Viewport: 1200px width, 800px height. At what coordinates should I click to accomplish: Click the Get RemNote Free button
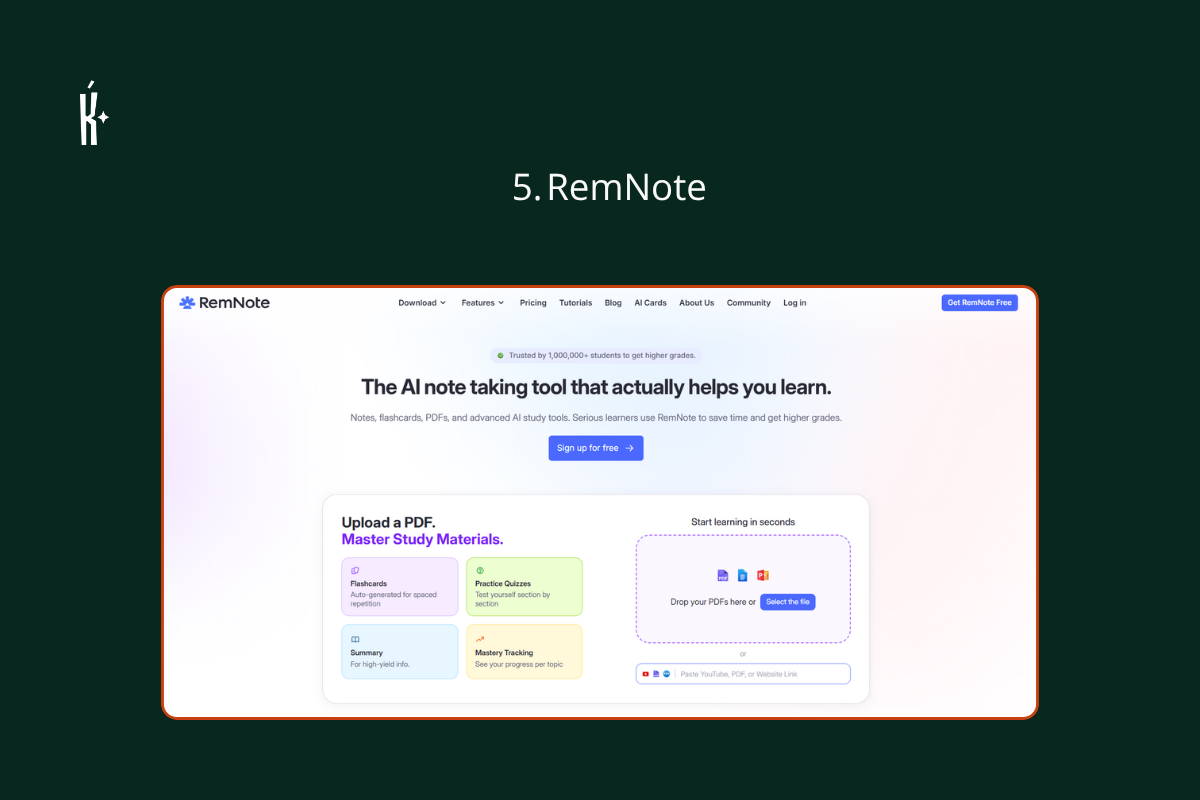979,303
